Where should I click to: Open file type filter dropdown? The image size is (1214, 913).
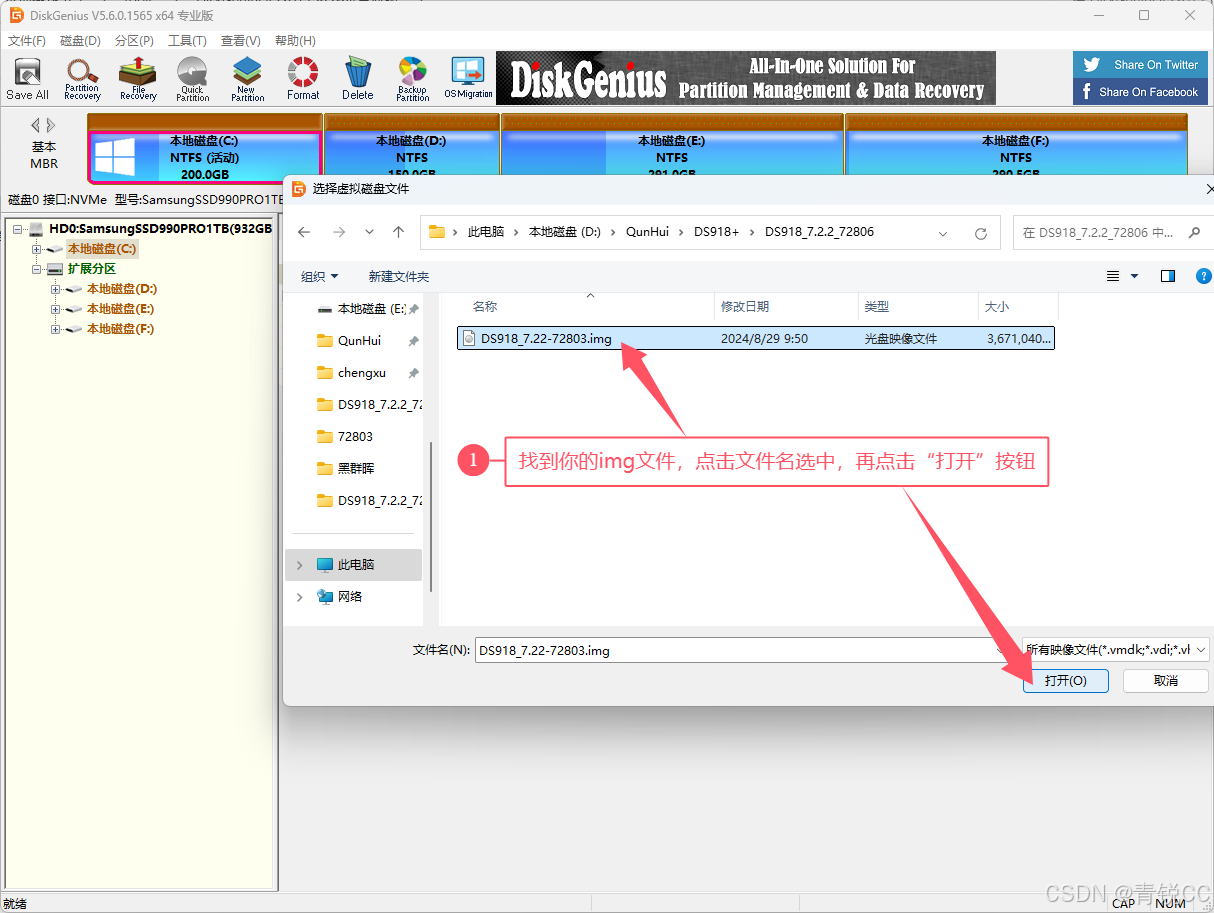(1116, 650)
